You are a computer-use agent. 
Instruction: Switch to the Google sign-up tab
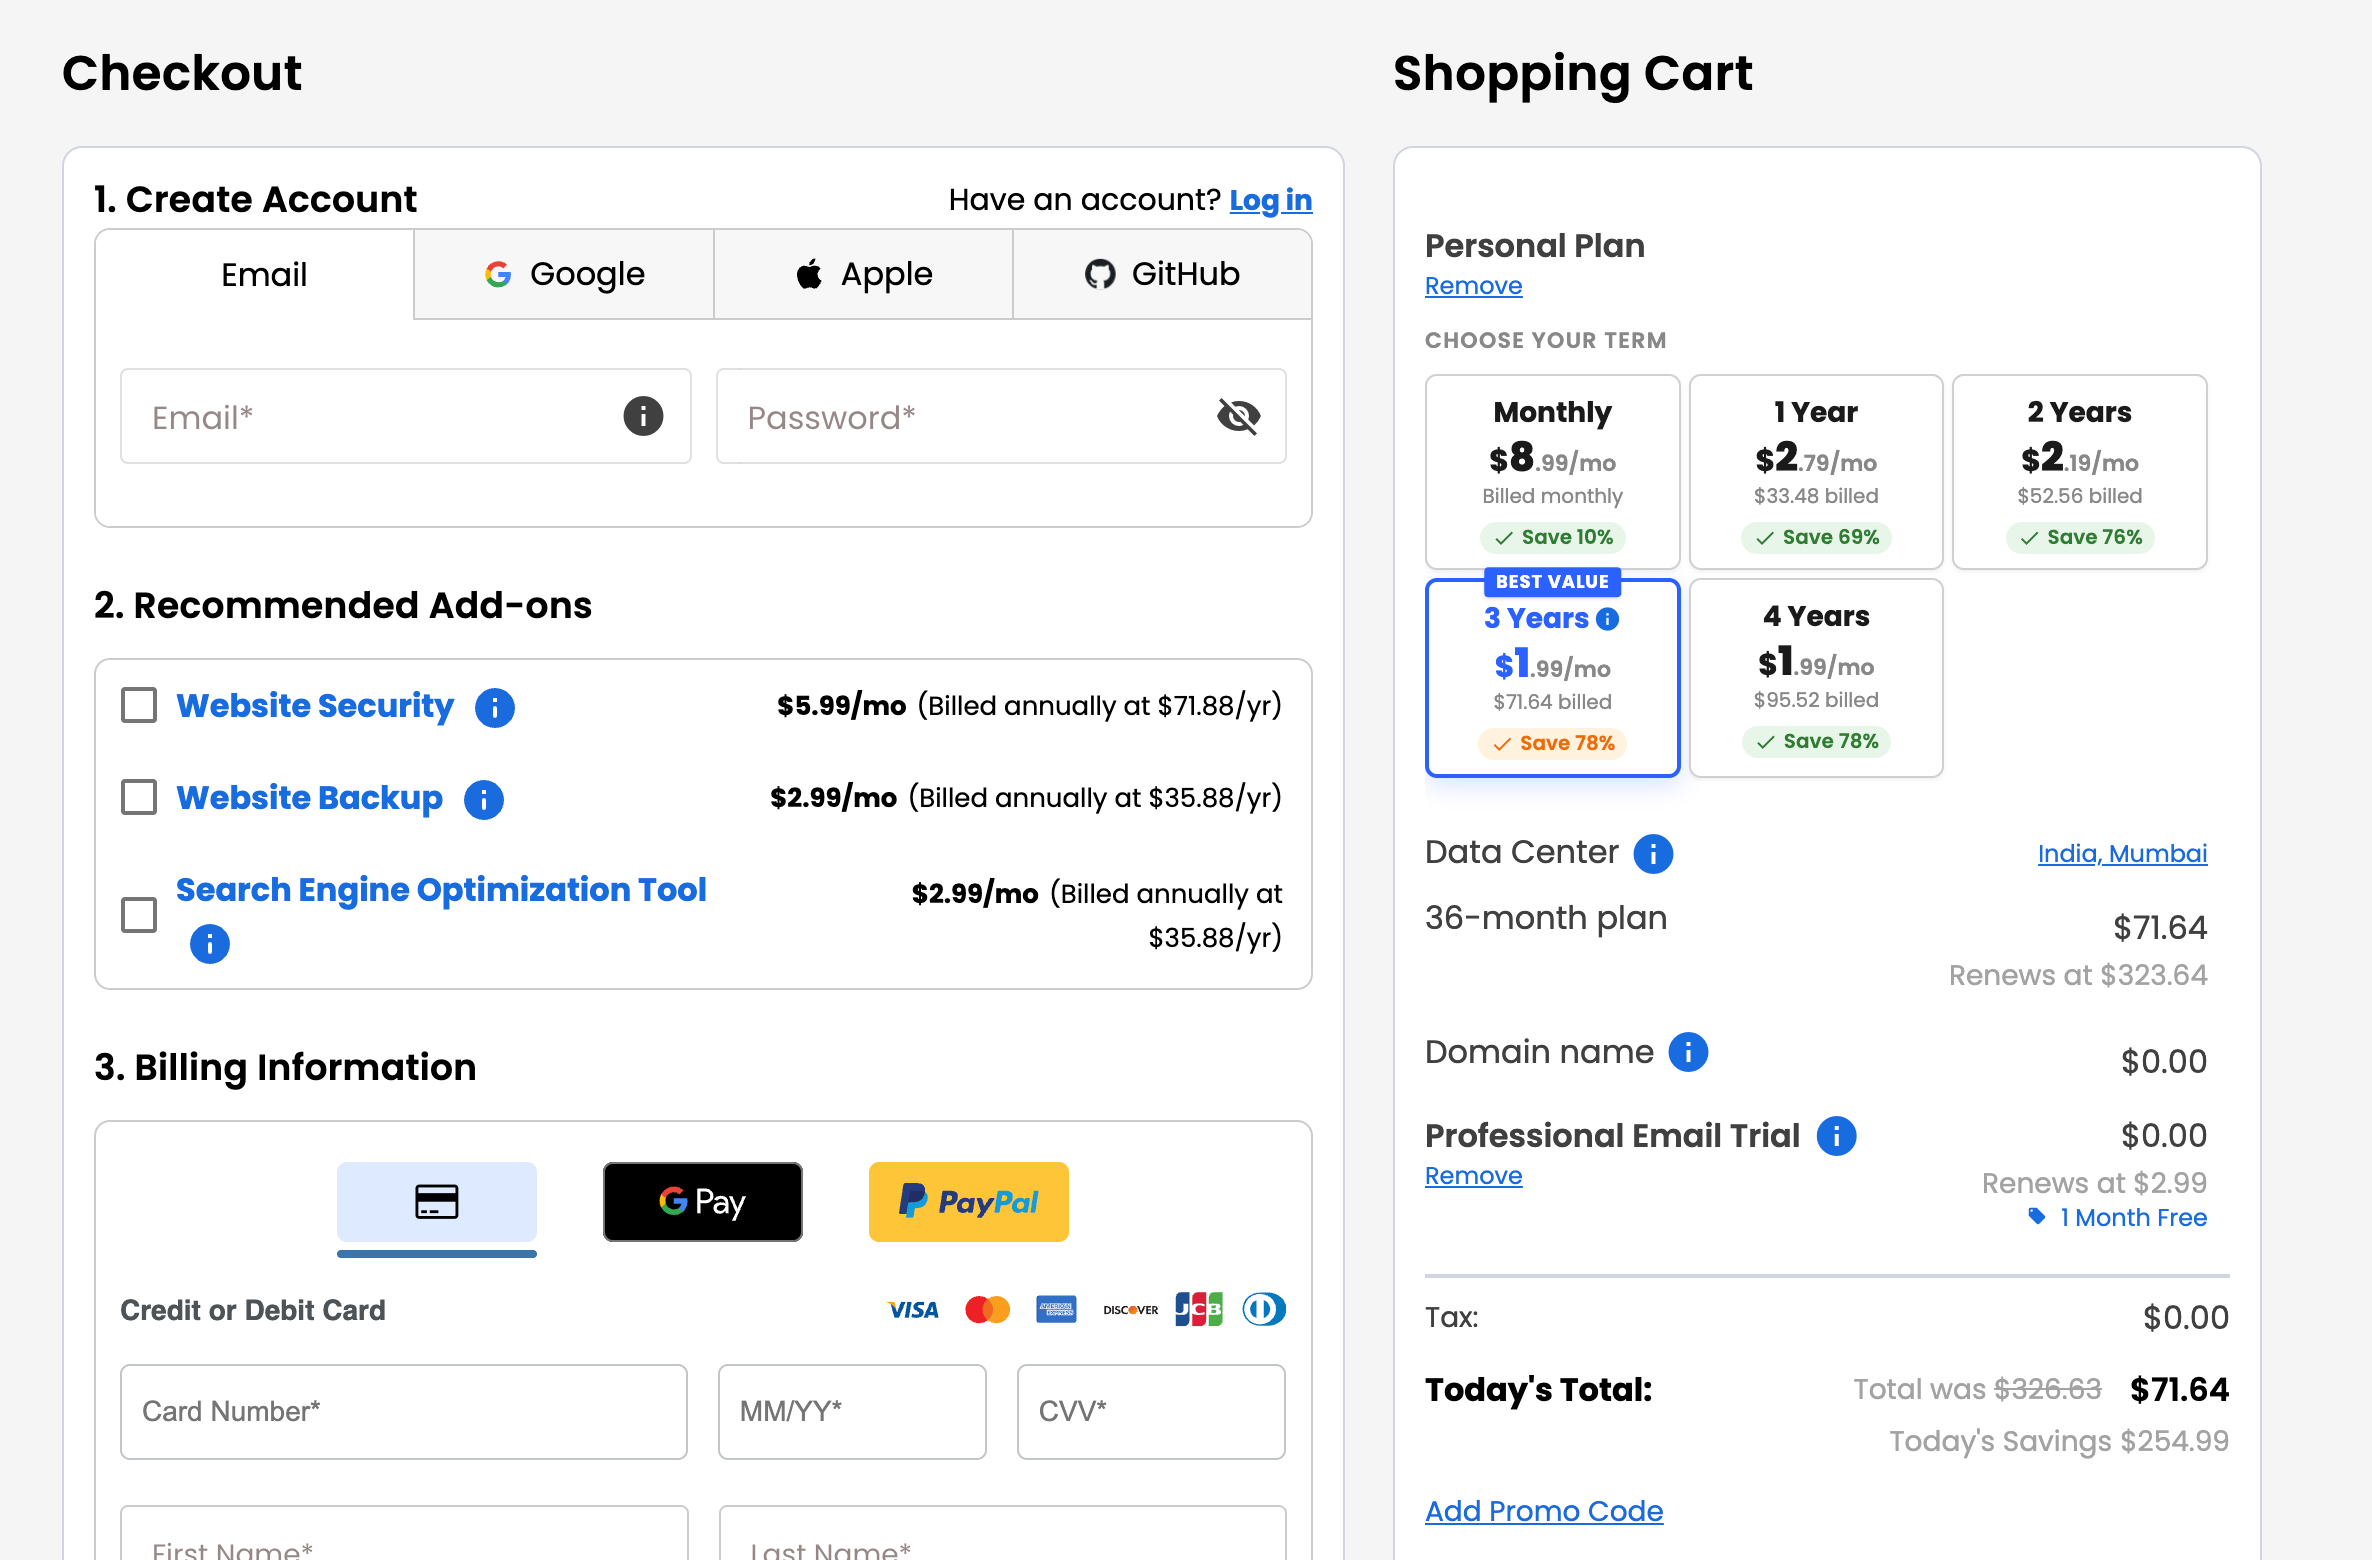click(x=564, y=275)
